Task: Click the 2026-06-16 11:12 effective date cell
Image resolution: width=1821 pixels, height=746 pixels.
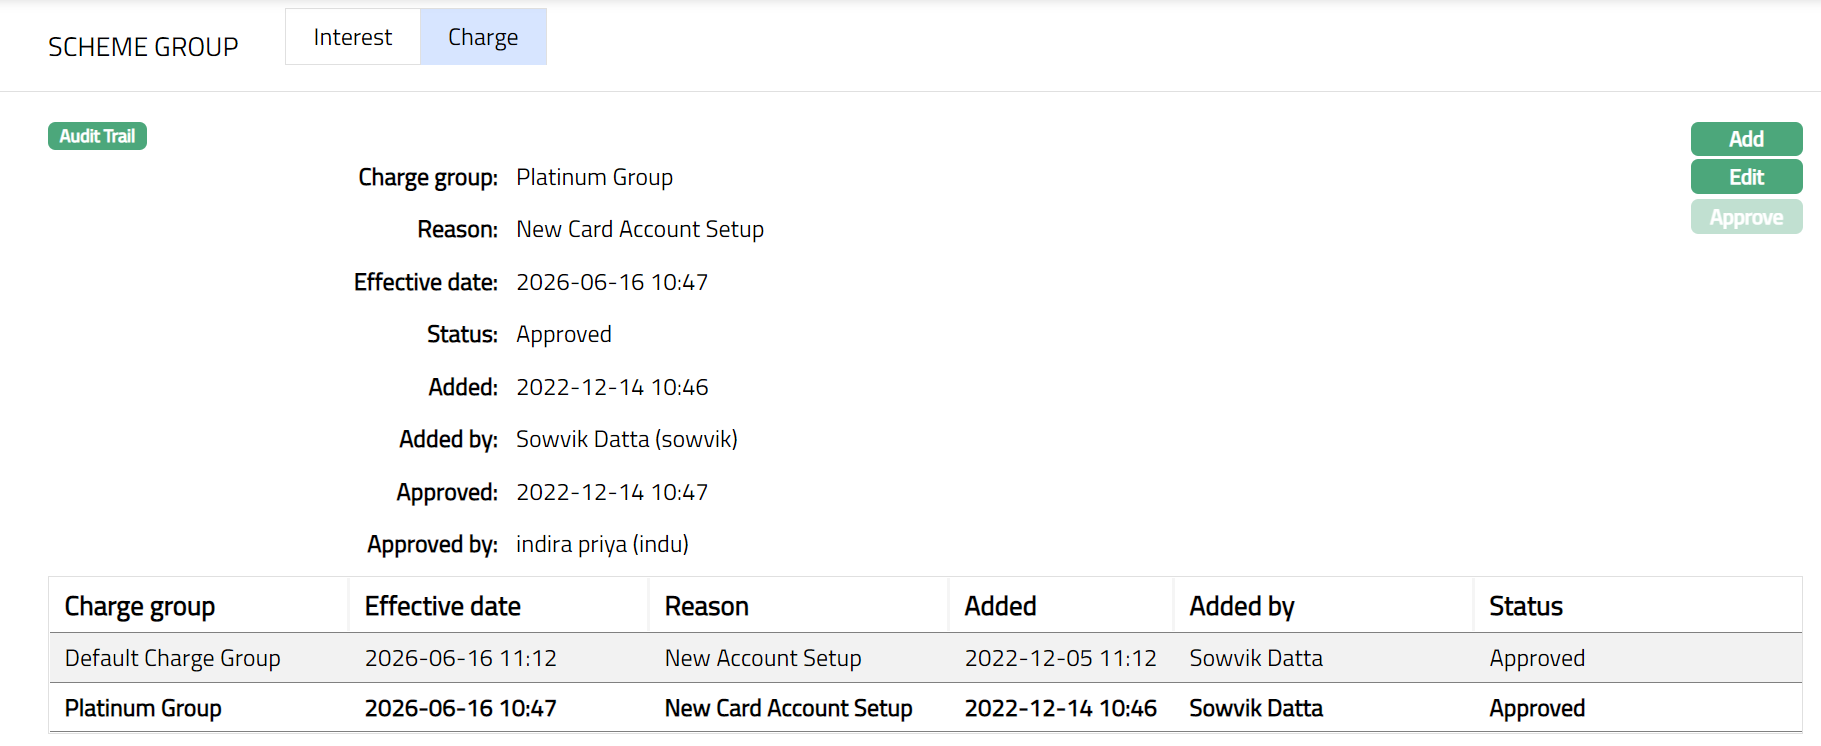Action: tap(460, 658)
